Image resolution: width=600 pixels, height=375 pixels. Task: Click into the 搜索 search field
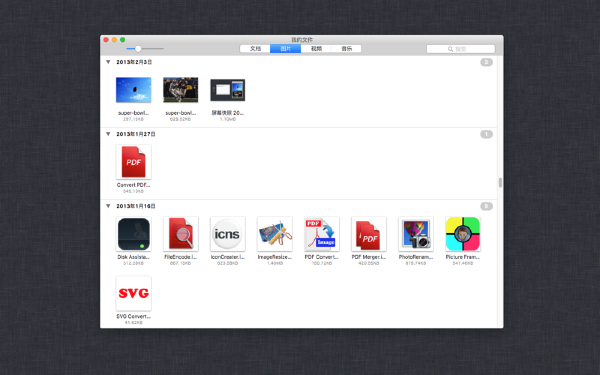click(x=461, y=49)
